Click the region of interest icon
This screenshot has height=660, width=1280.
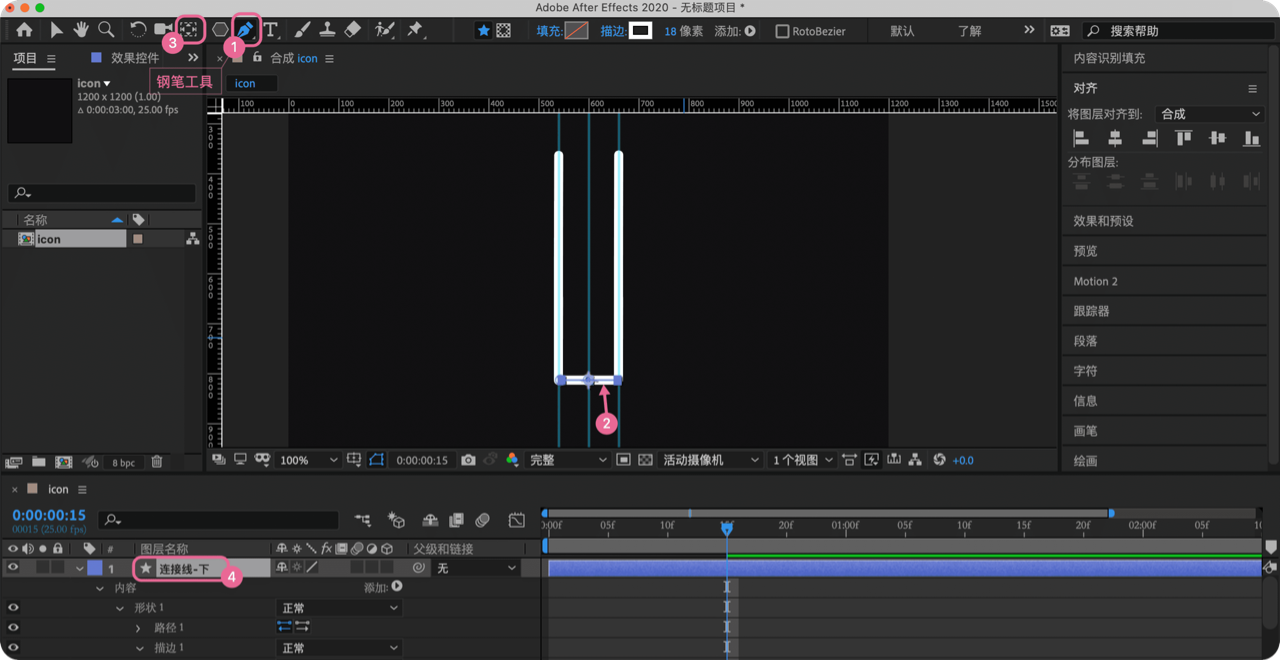click(623, 460)
